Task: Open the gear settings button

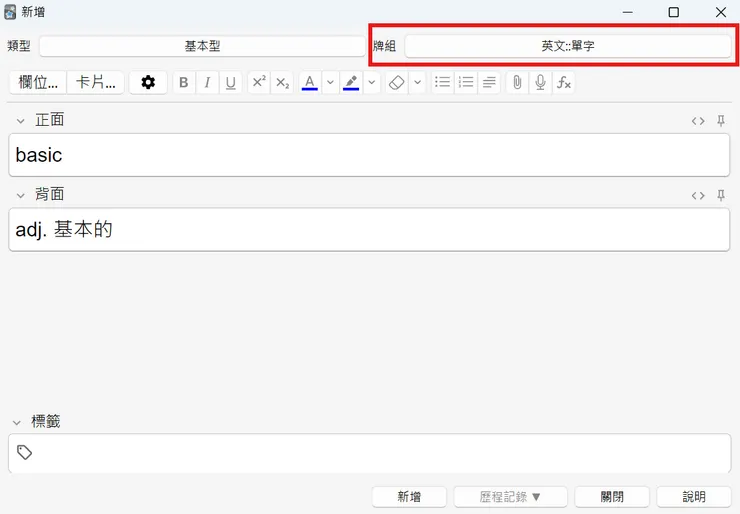Action: point(148,83)
